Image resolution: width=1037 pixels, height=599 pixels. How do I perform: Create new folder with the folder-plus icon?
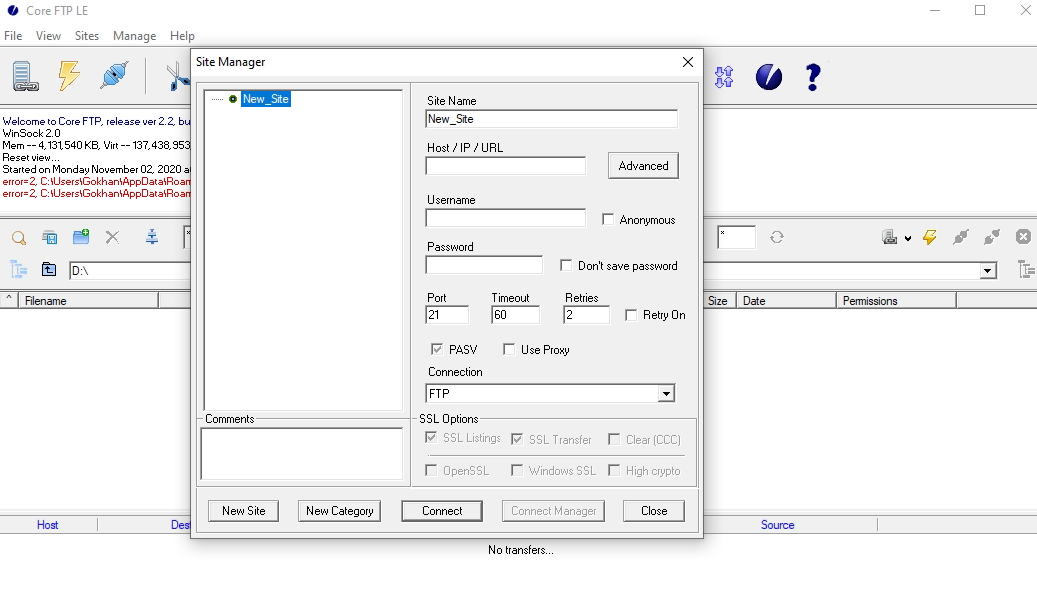(x=81, y=237)
